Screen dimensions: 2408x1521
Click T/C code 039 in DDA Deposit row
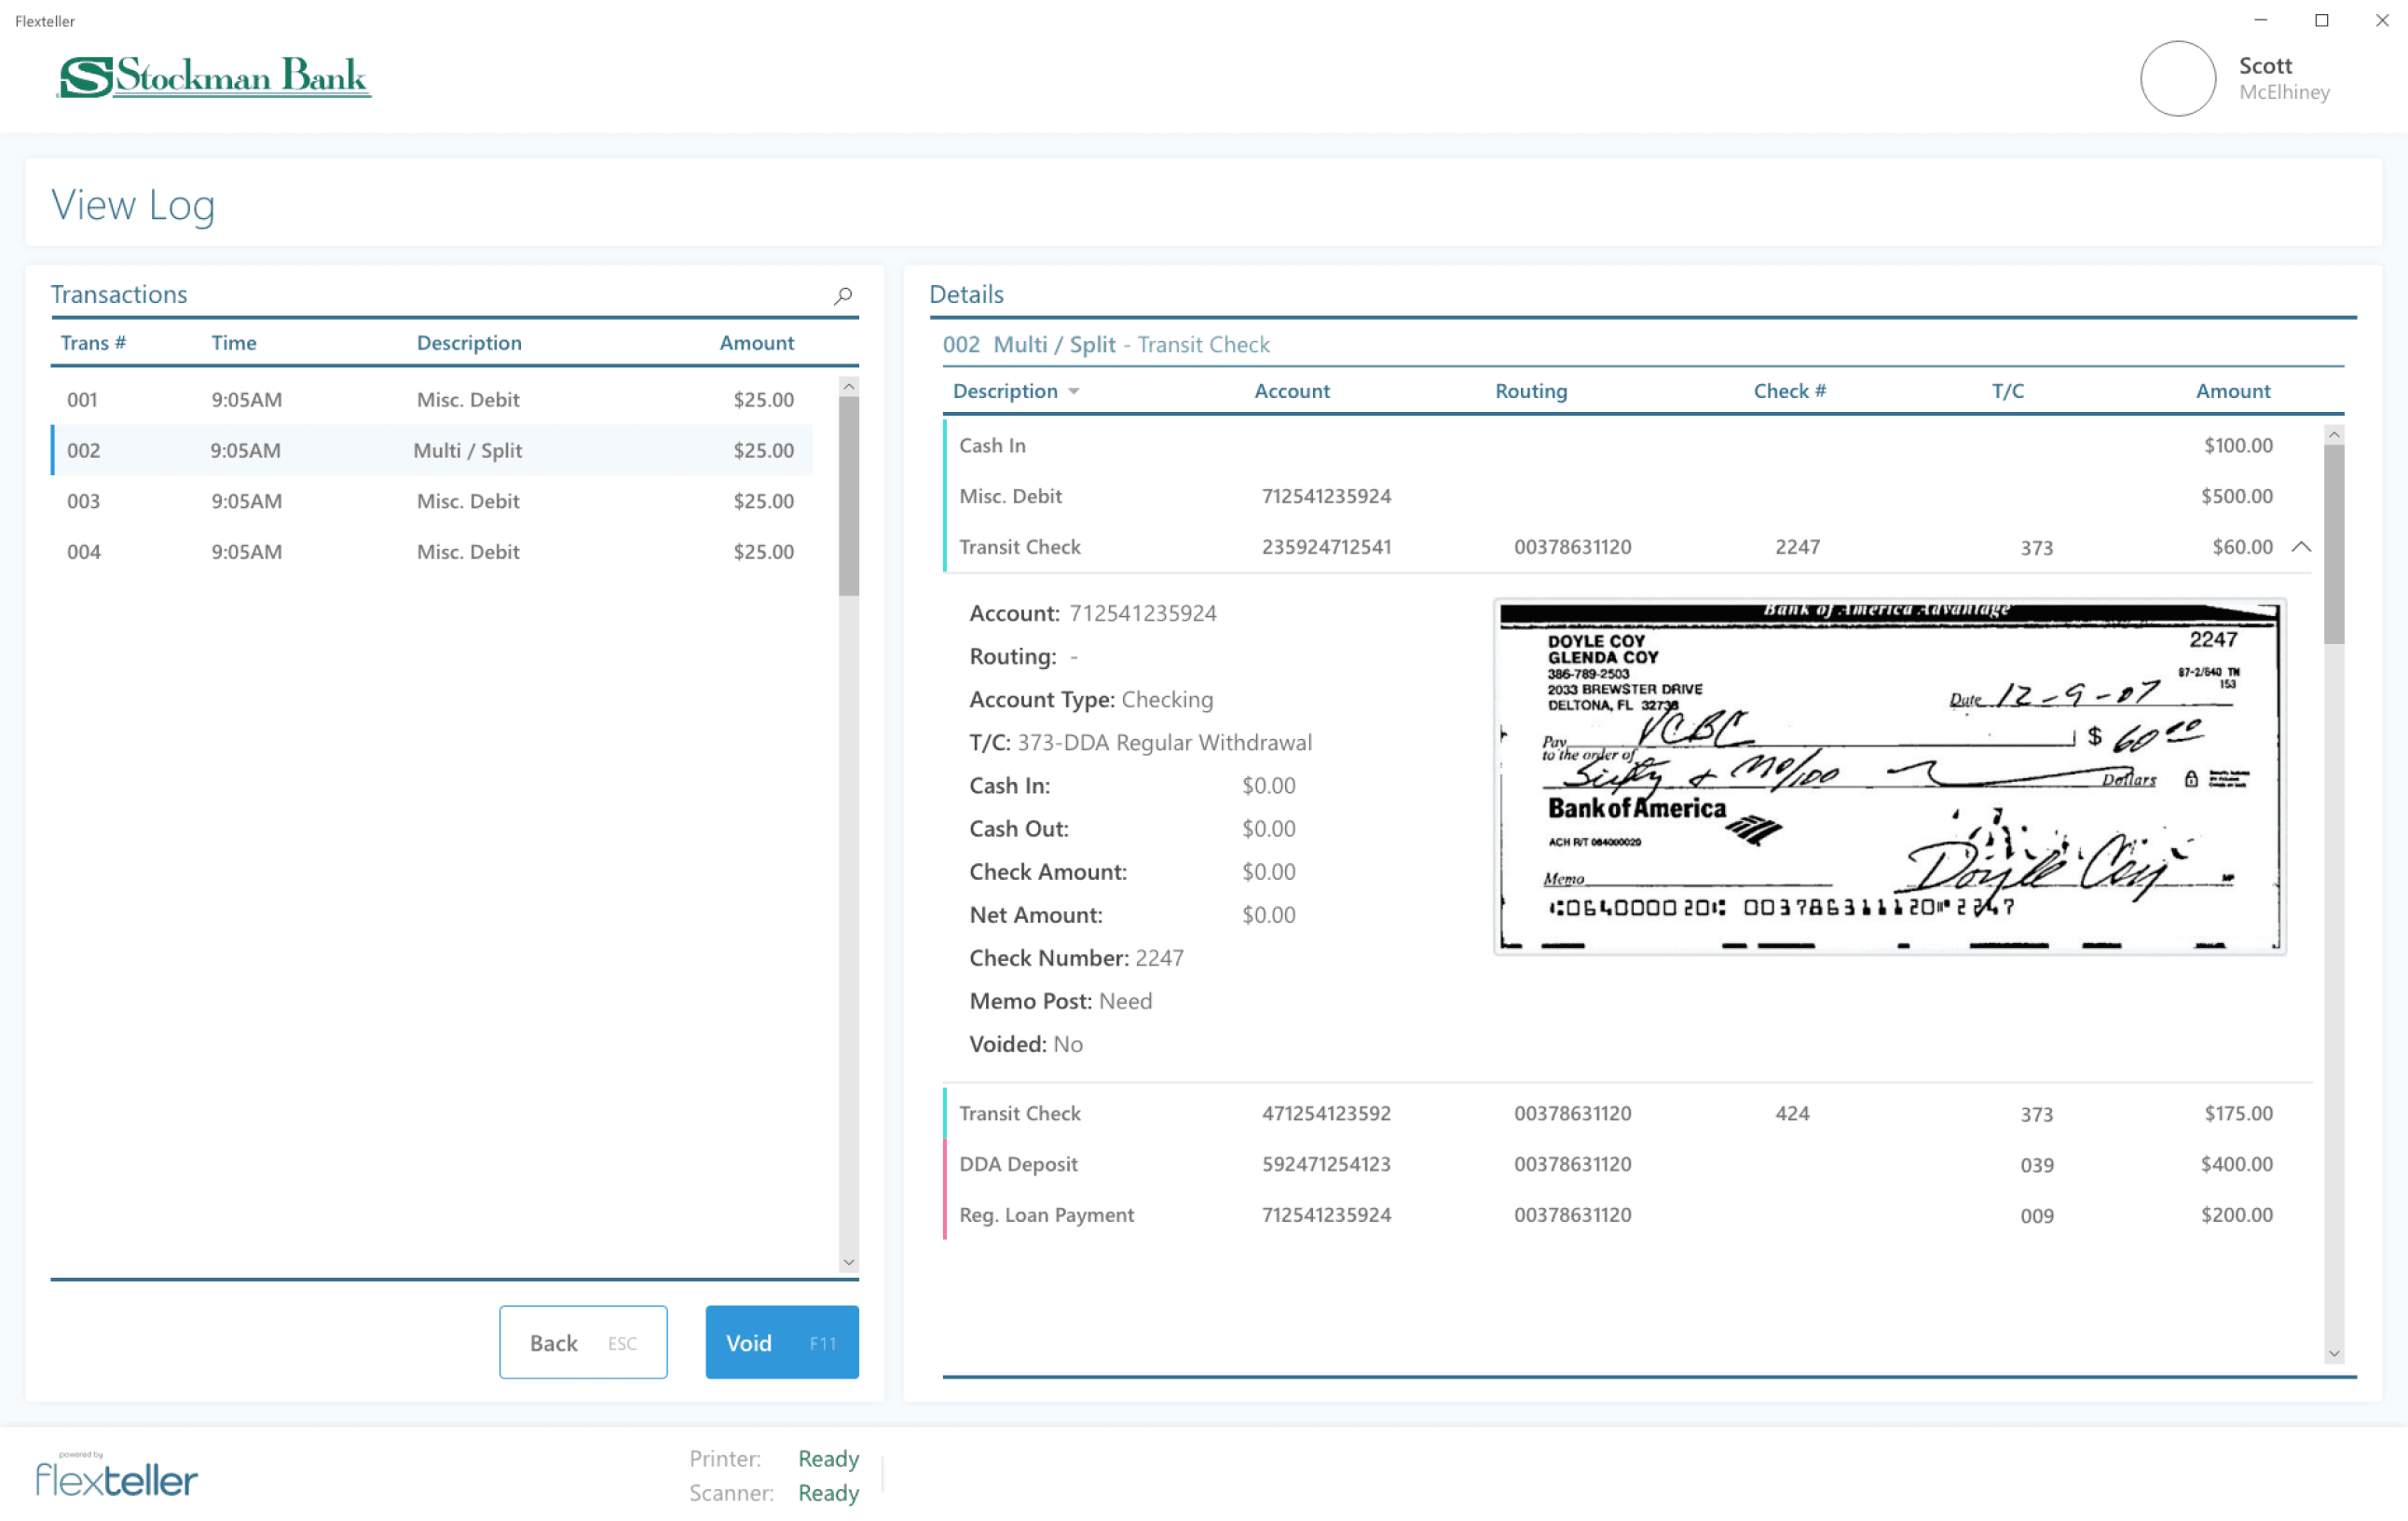[2036, 1166]
